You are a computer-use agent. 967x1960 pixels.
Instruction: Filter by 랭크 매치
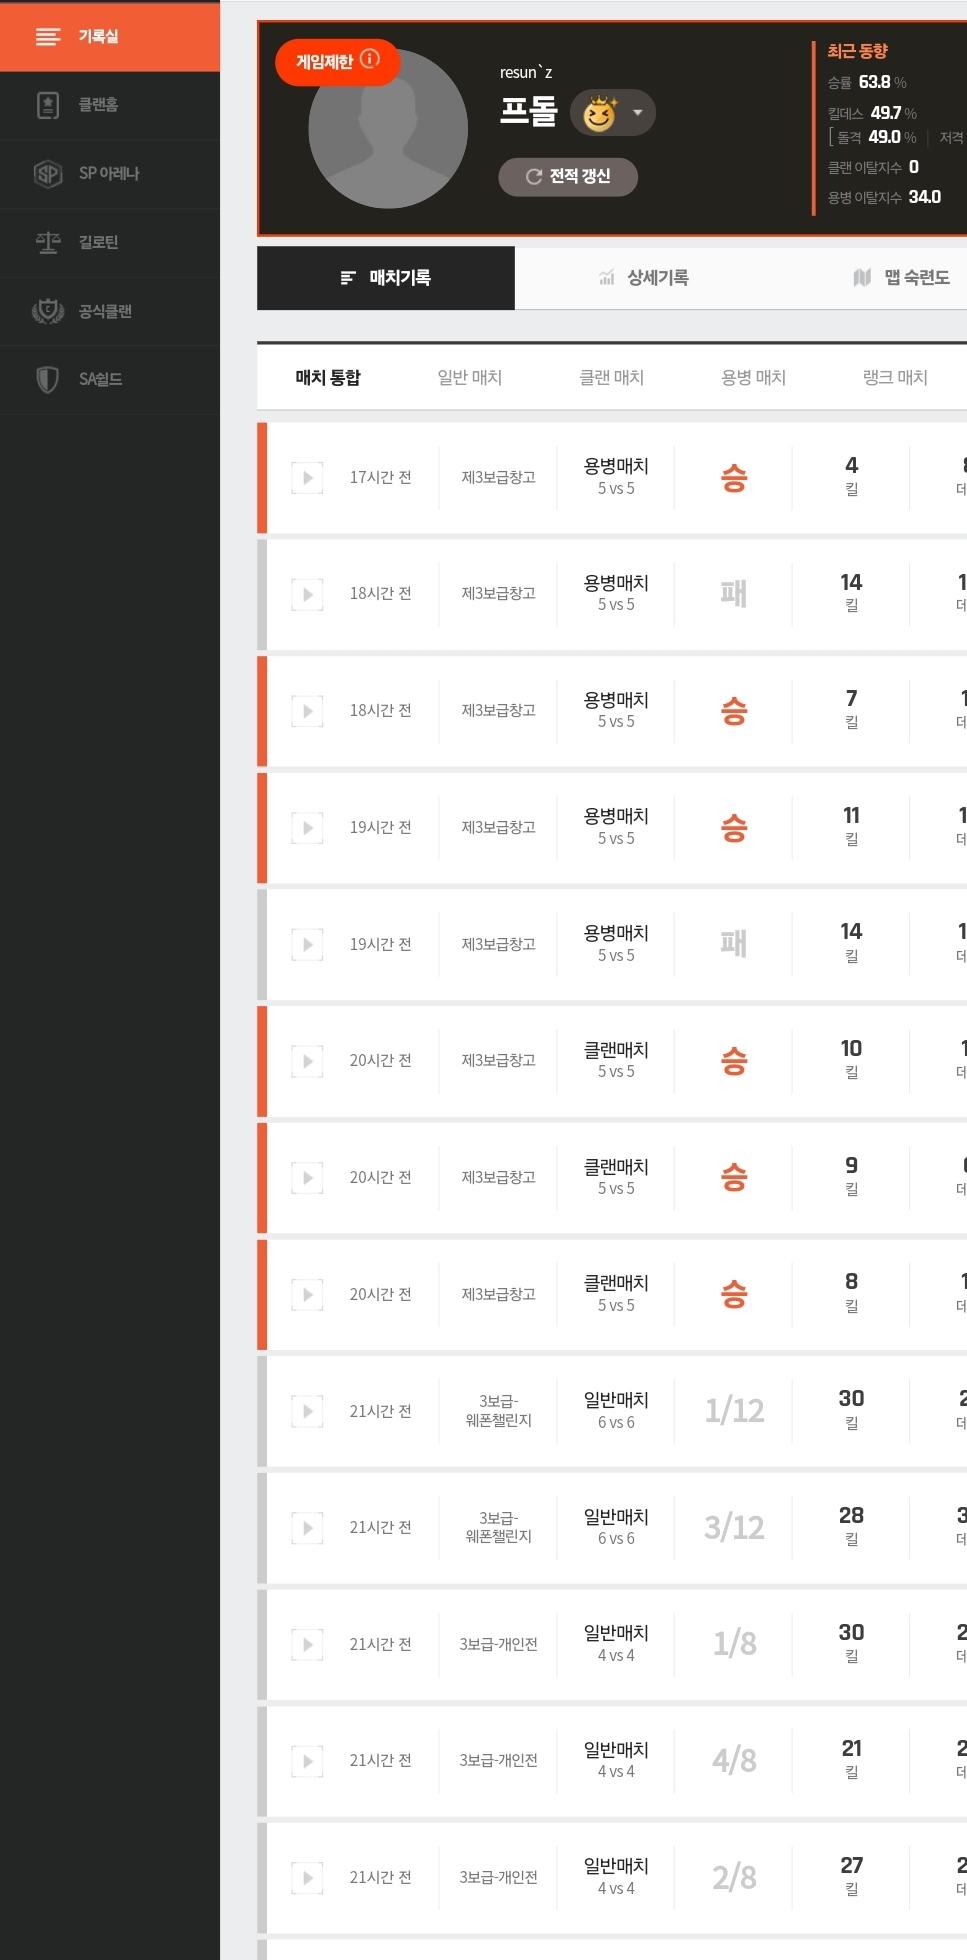tap(896, 377)
